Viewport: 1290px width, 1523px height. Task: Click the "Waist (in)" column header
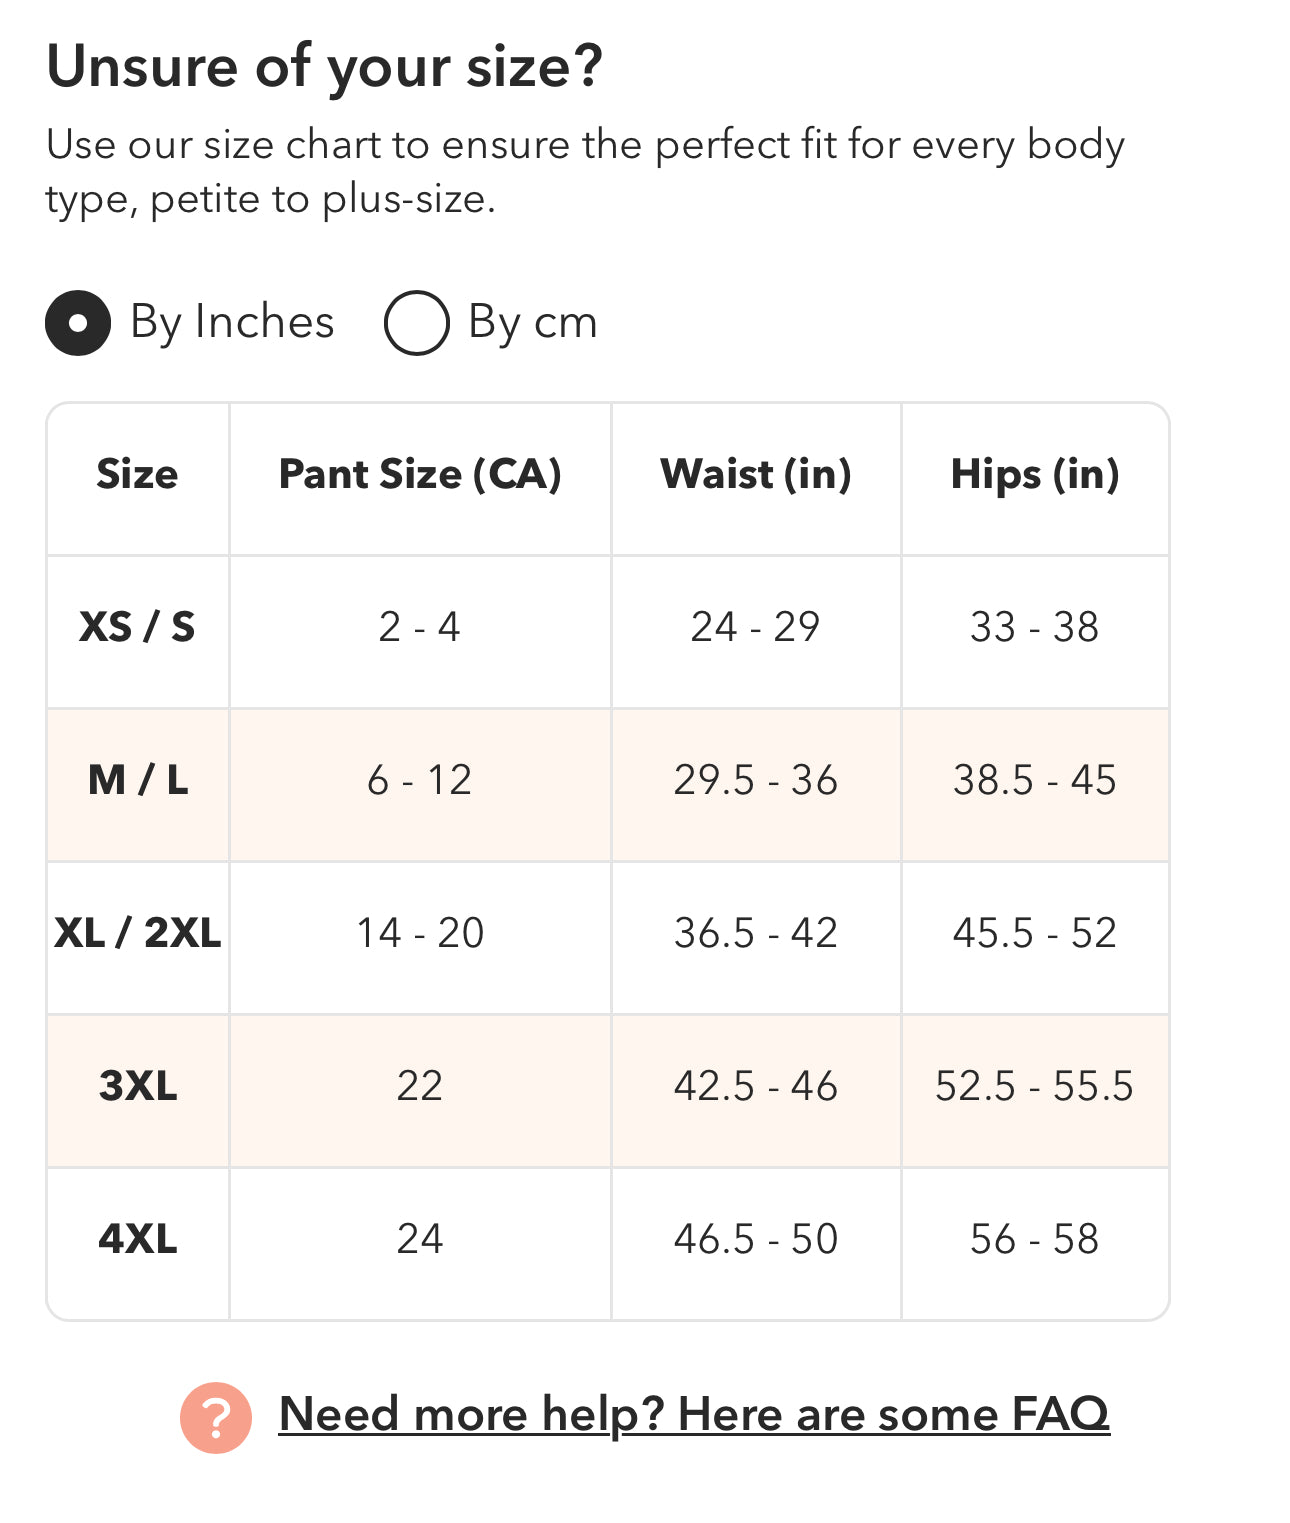point(755,474)
